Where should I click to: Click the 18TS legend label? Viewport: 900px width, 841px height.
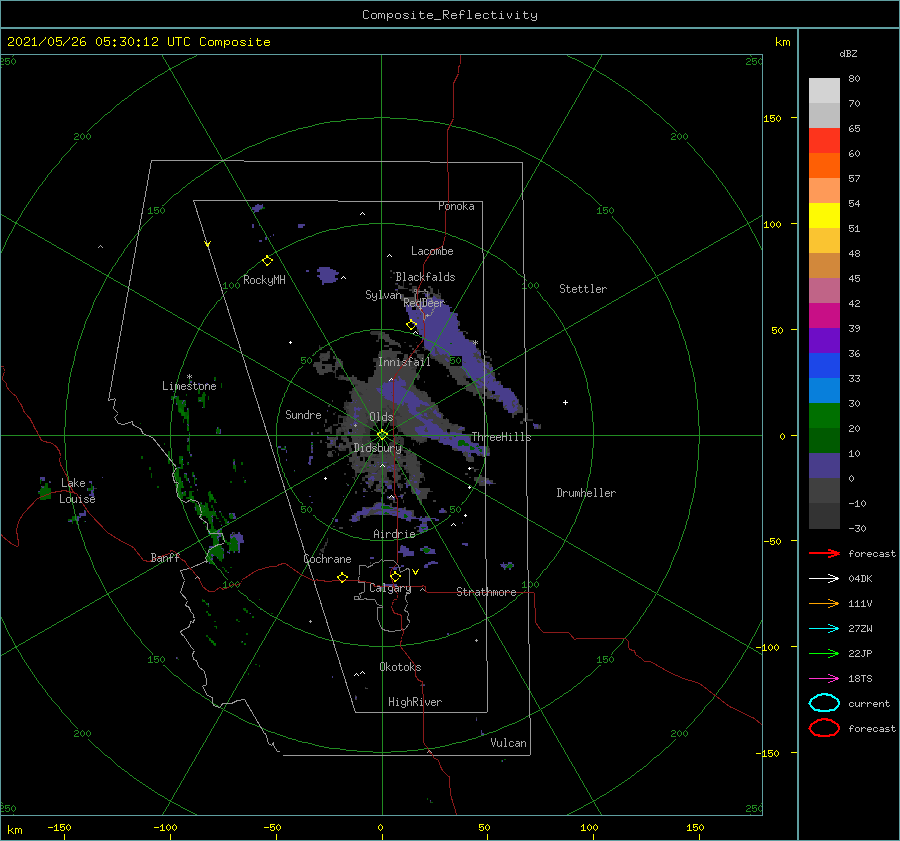(860, 678)
